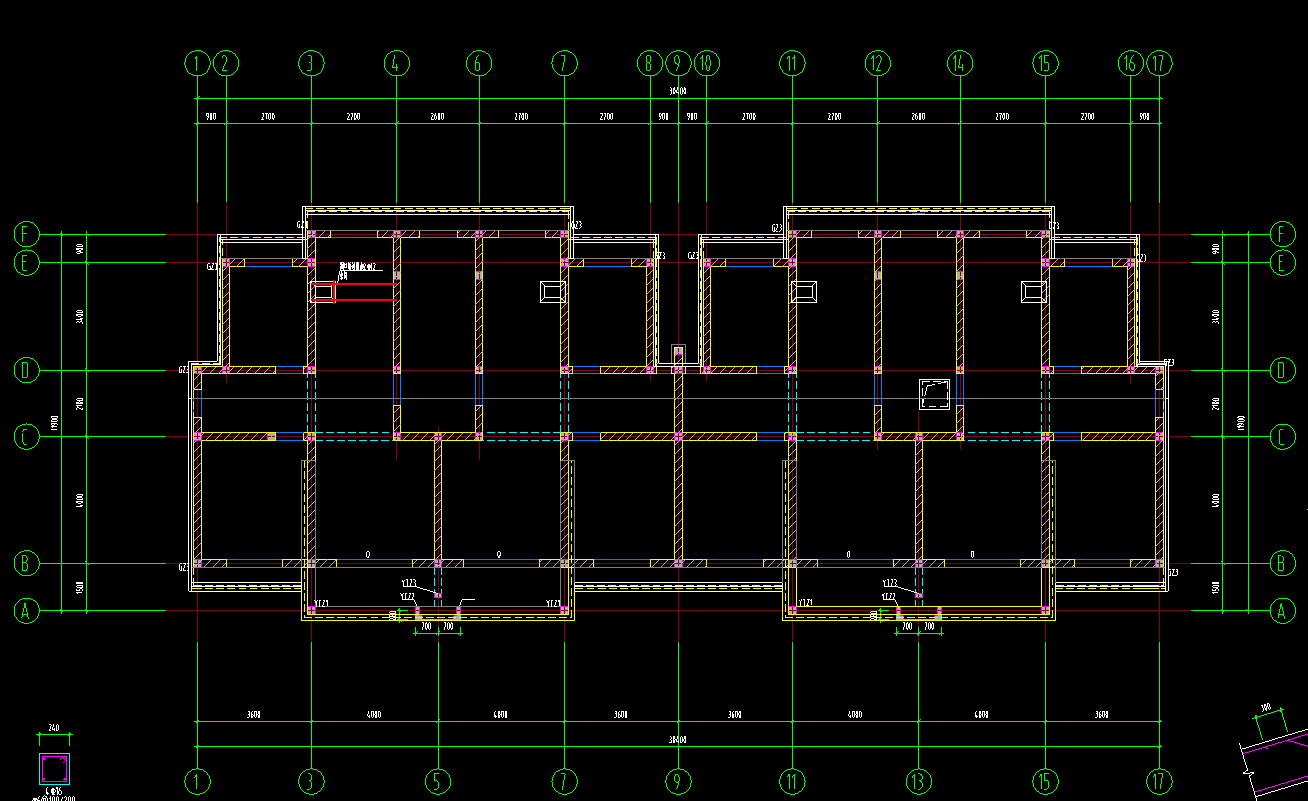
Task: Select axis bubble 17 in the bottom grid row
Action: (x=1159, y=780)
